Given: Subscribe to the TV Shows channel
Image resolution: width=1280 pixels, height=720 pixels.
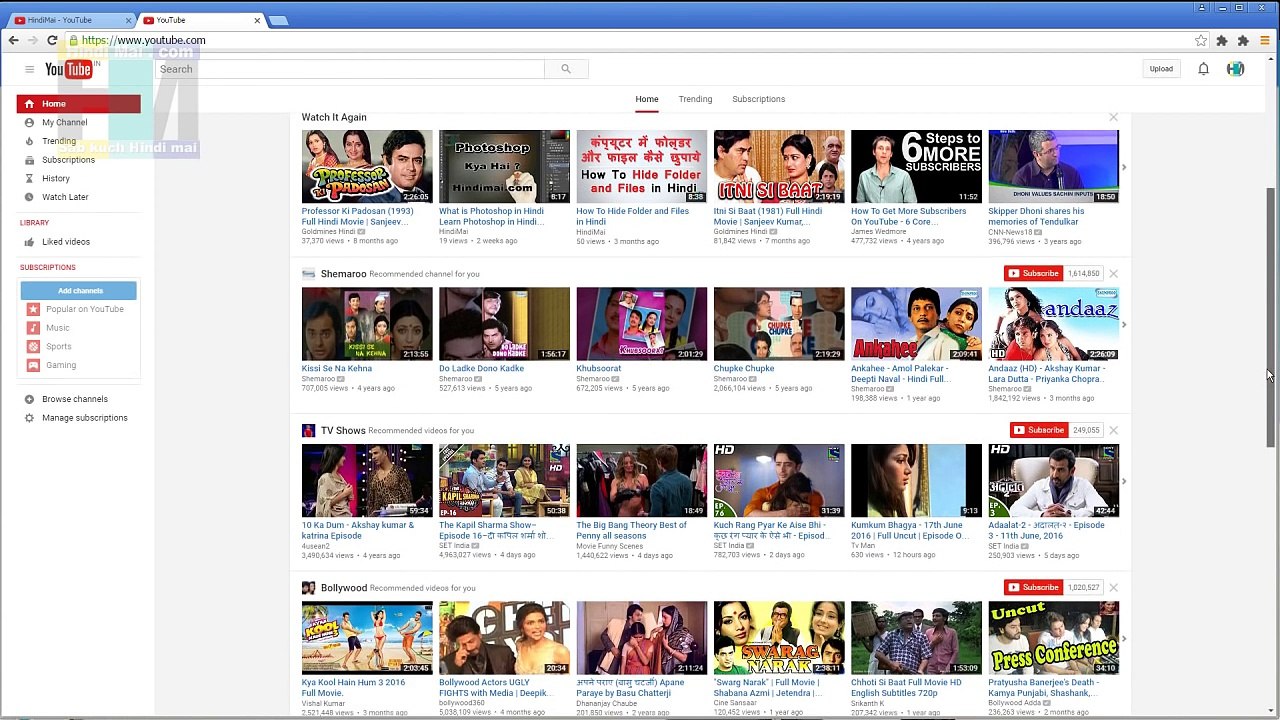Looking at the screenshot, I should 1039,430.
